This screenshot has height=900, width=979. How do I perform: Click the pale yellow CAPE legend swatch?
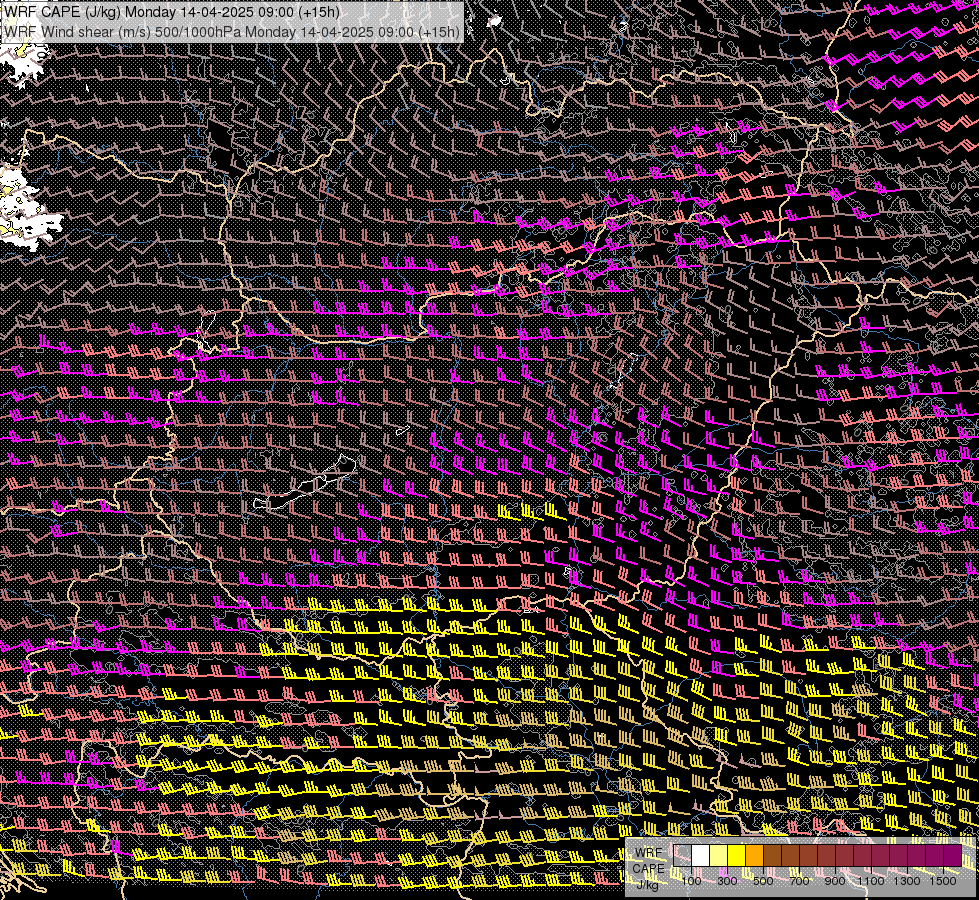pos(719,856)
